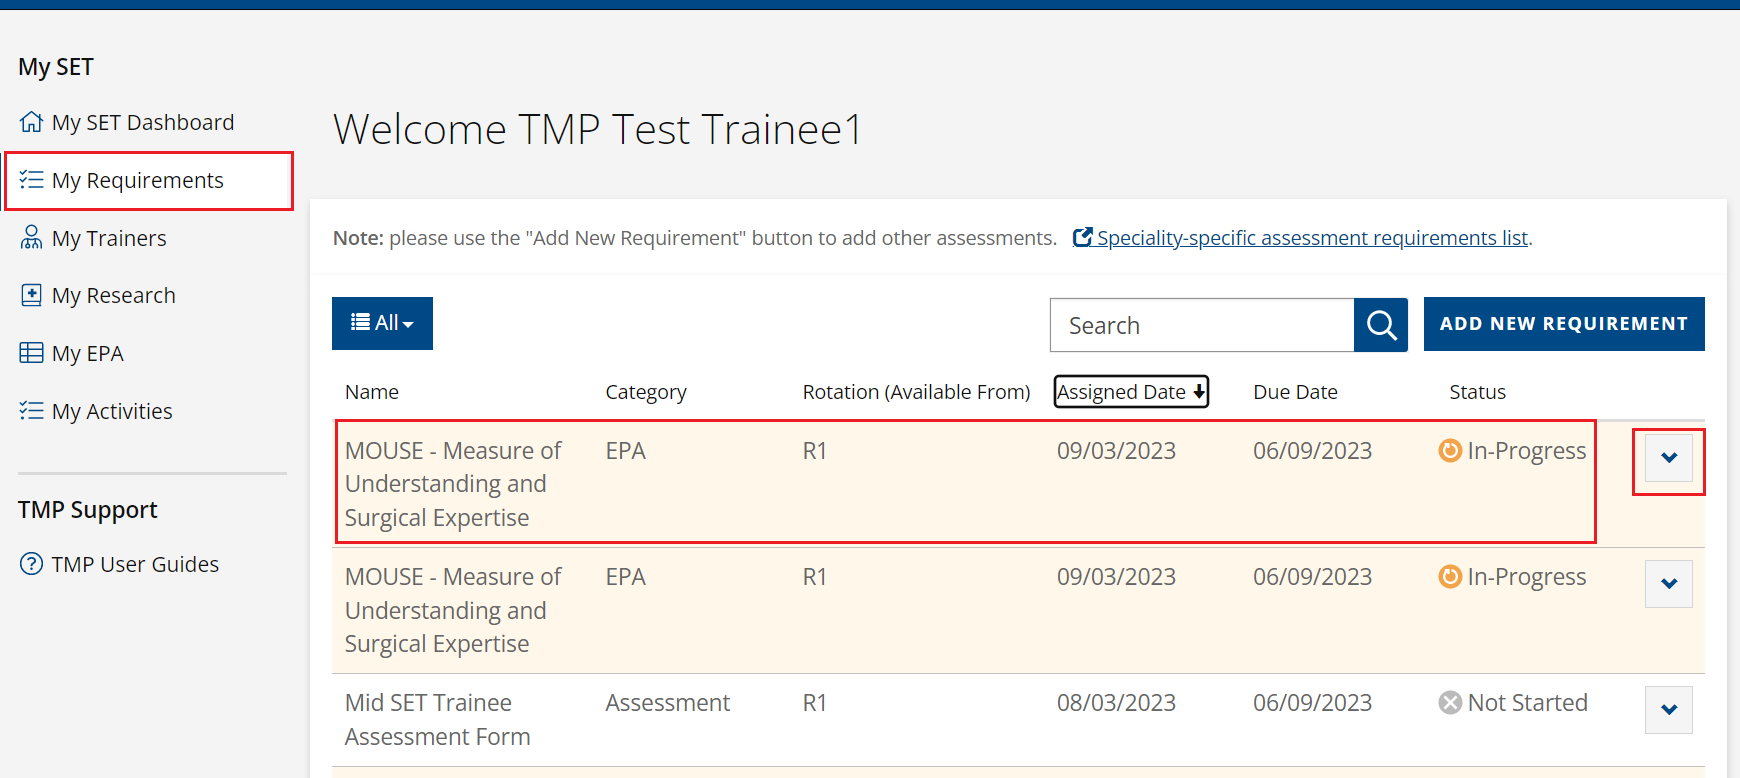Expand the first MOUSE requirement row chevron
1740x778 pixels.
point(1669,458)
